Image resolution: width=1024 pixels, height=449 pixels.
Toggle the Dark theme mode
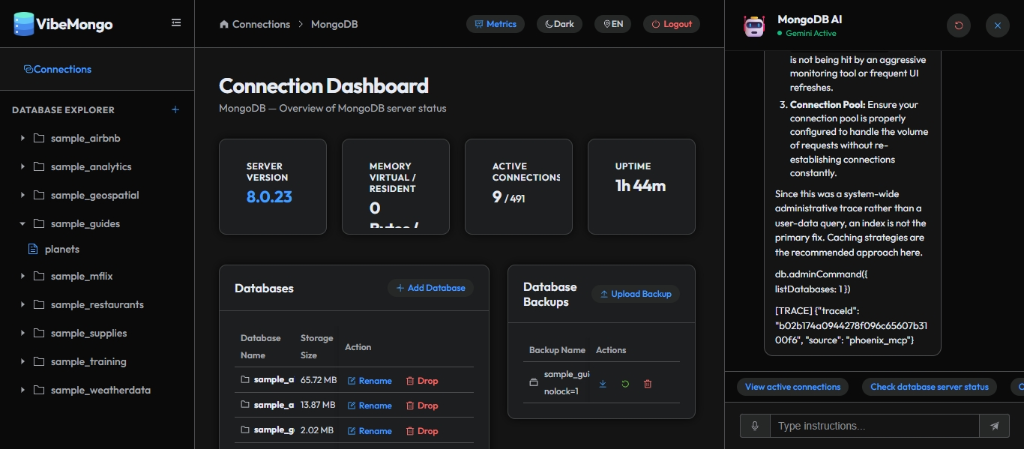tap(560, 24)
